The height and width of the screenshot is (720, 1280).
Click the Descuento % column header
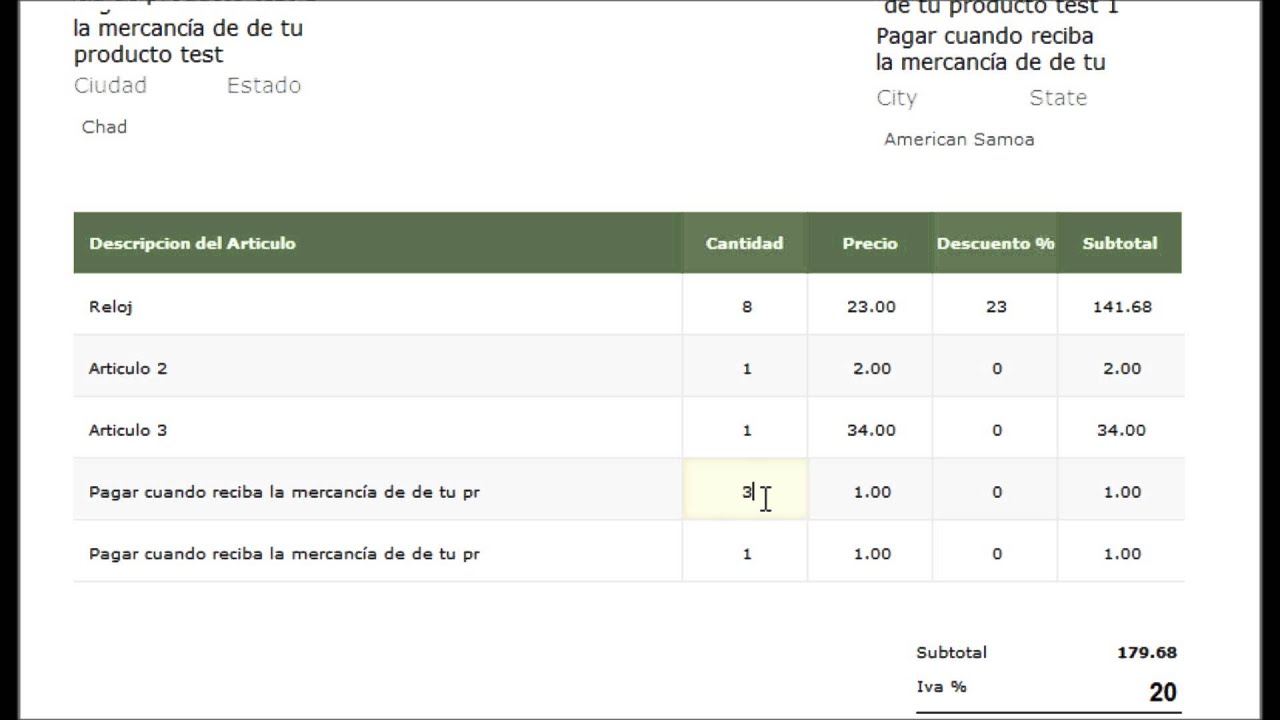pyautogui.click(x=995, y=243)
